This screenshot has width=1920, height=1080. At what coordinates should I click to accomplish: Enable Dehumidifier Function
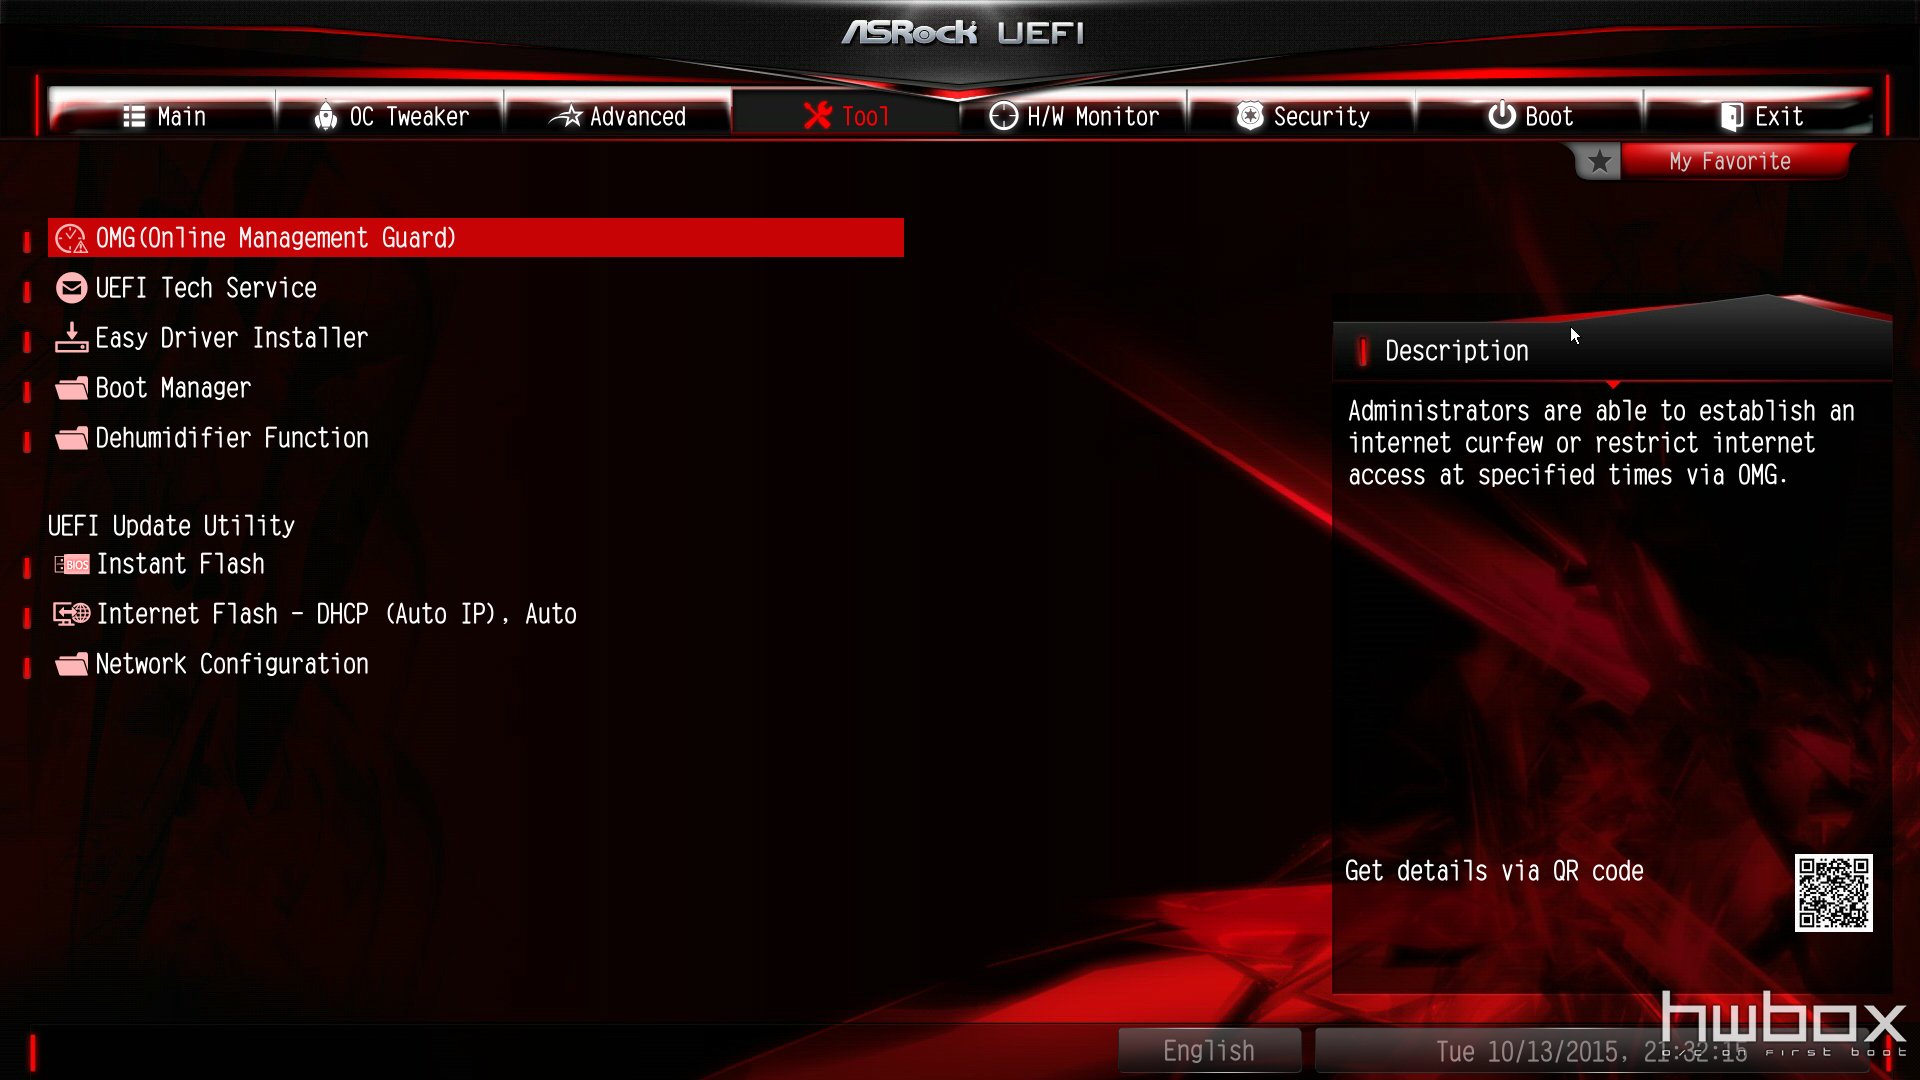click(x=232, y=438)
